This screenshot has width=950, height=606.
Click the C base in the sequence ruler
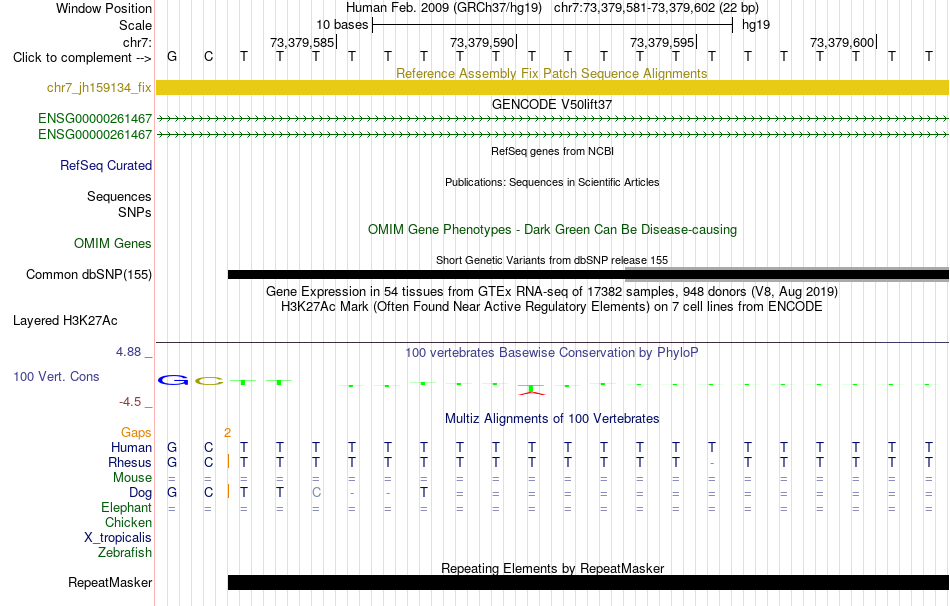point(208,57)
